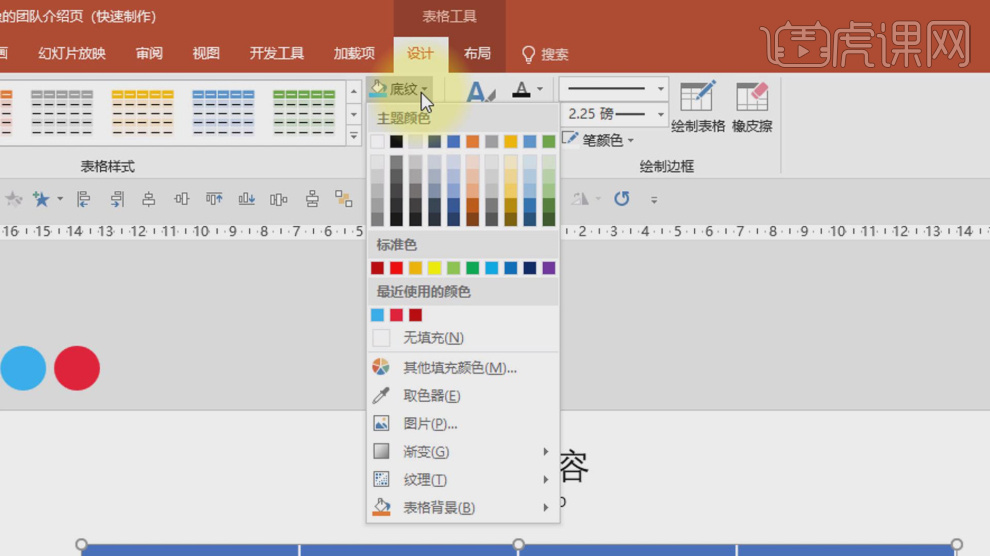Pick the orange theme color swatch
This screenshot has height=556, width=990.
(472, 141)
